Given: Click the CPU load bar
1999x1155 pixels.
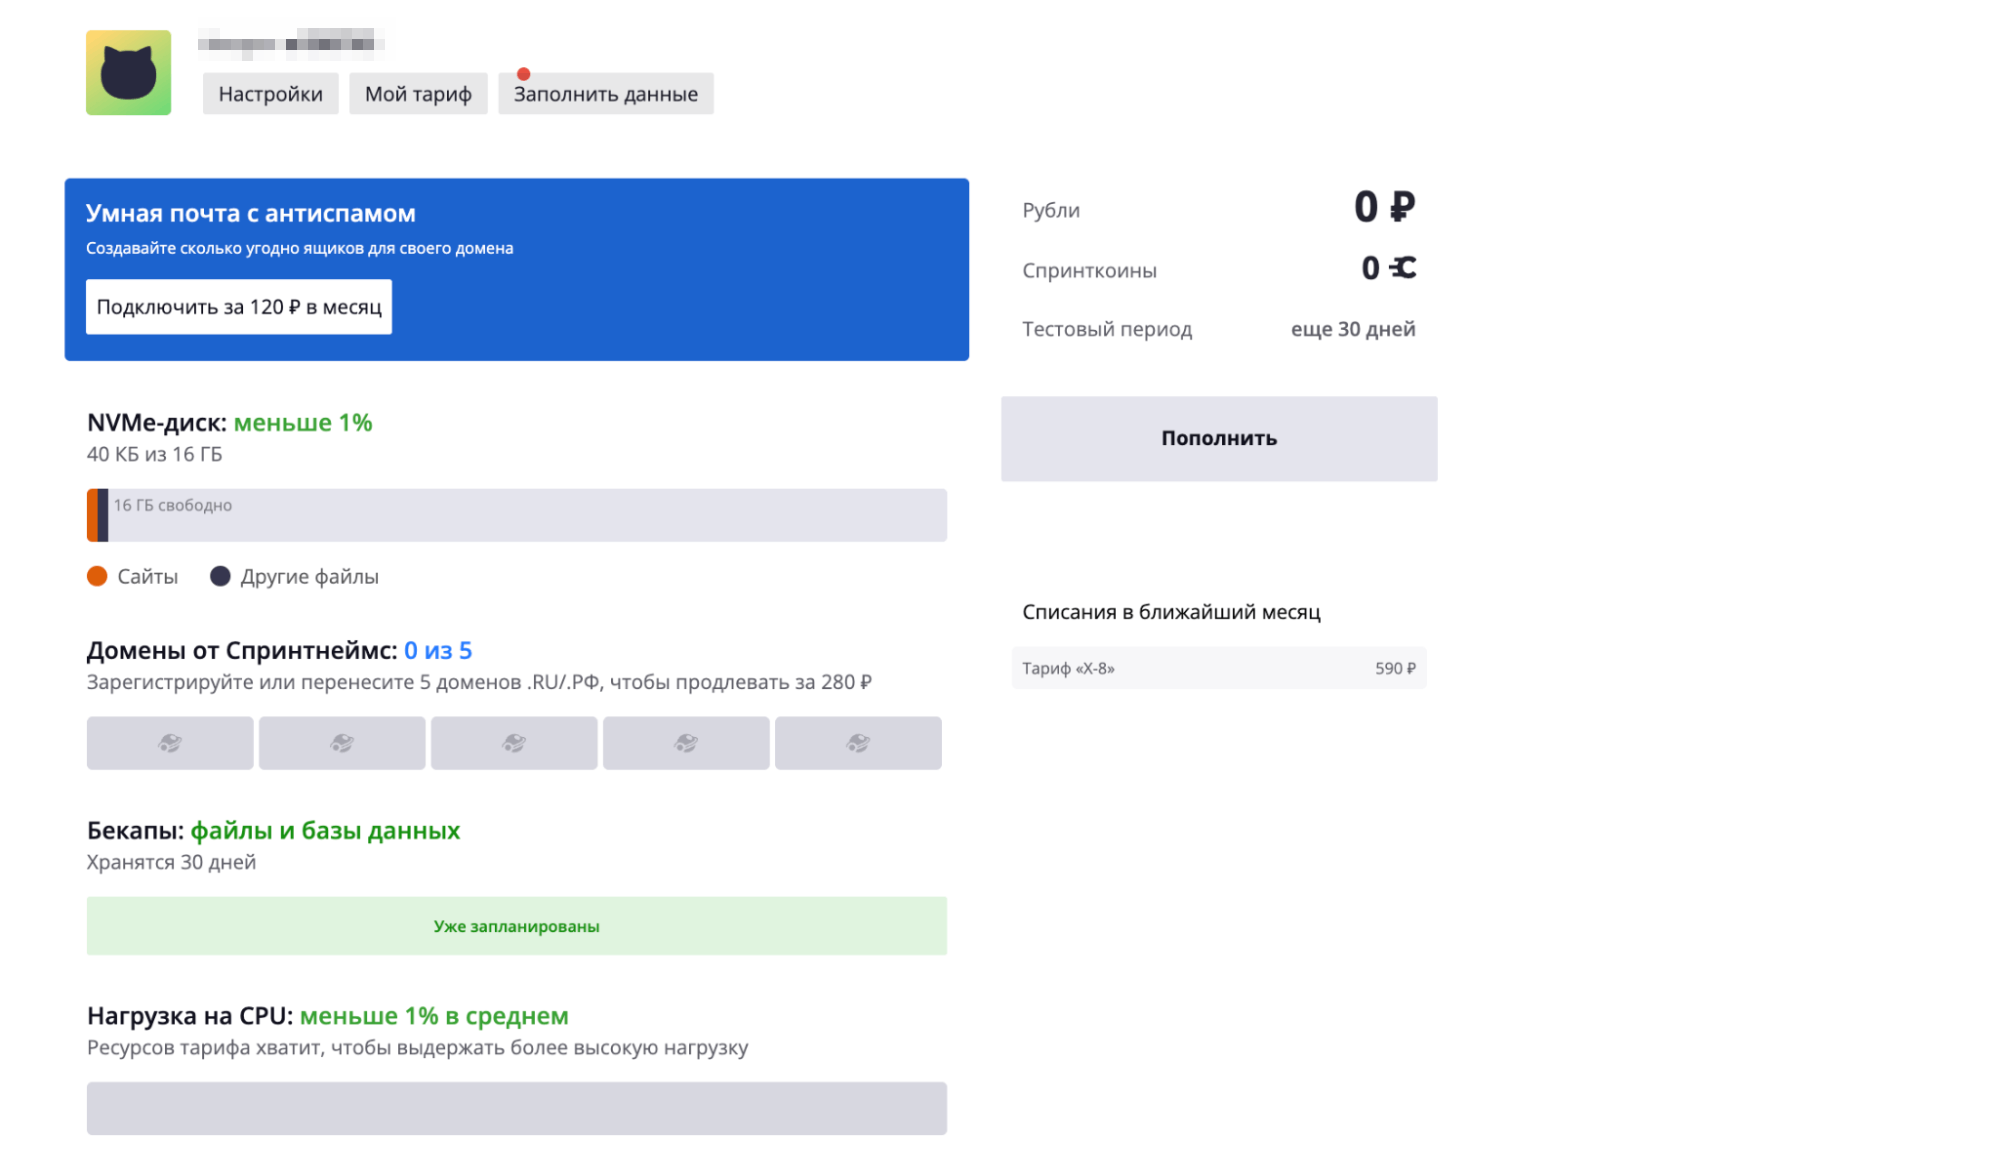Looking at the screenshot, I should click(517, 1108).
